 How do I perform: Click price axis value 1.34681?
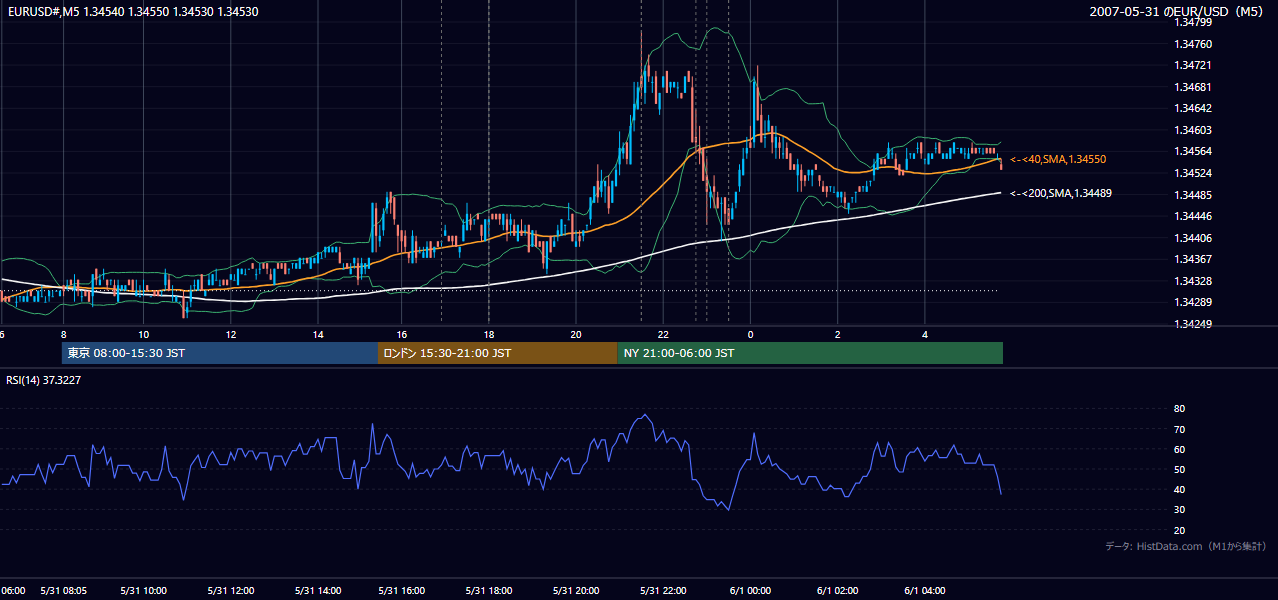pos(1191,87)
